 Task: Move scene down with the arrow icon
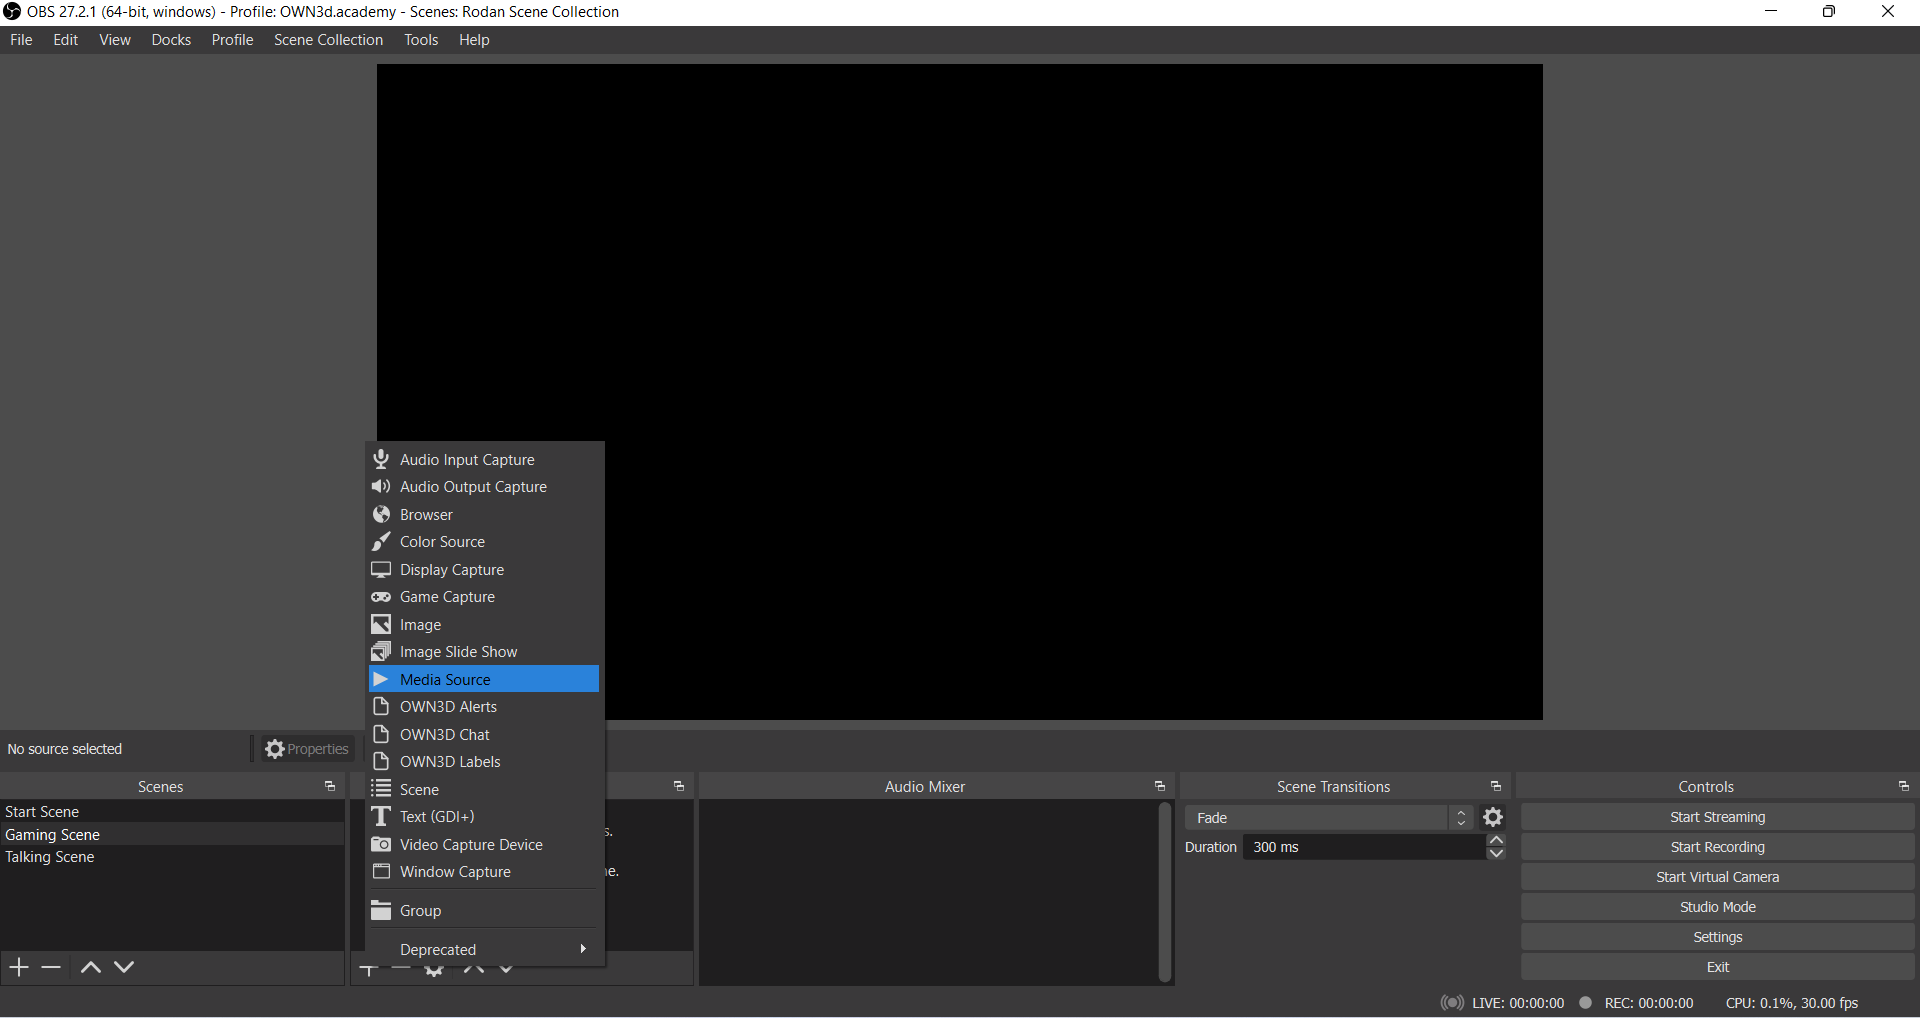124,967
